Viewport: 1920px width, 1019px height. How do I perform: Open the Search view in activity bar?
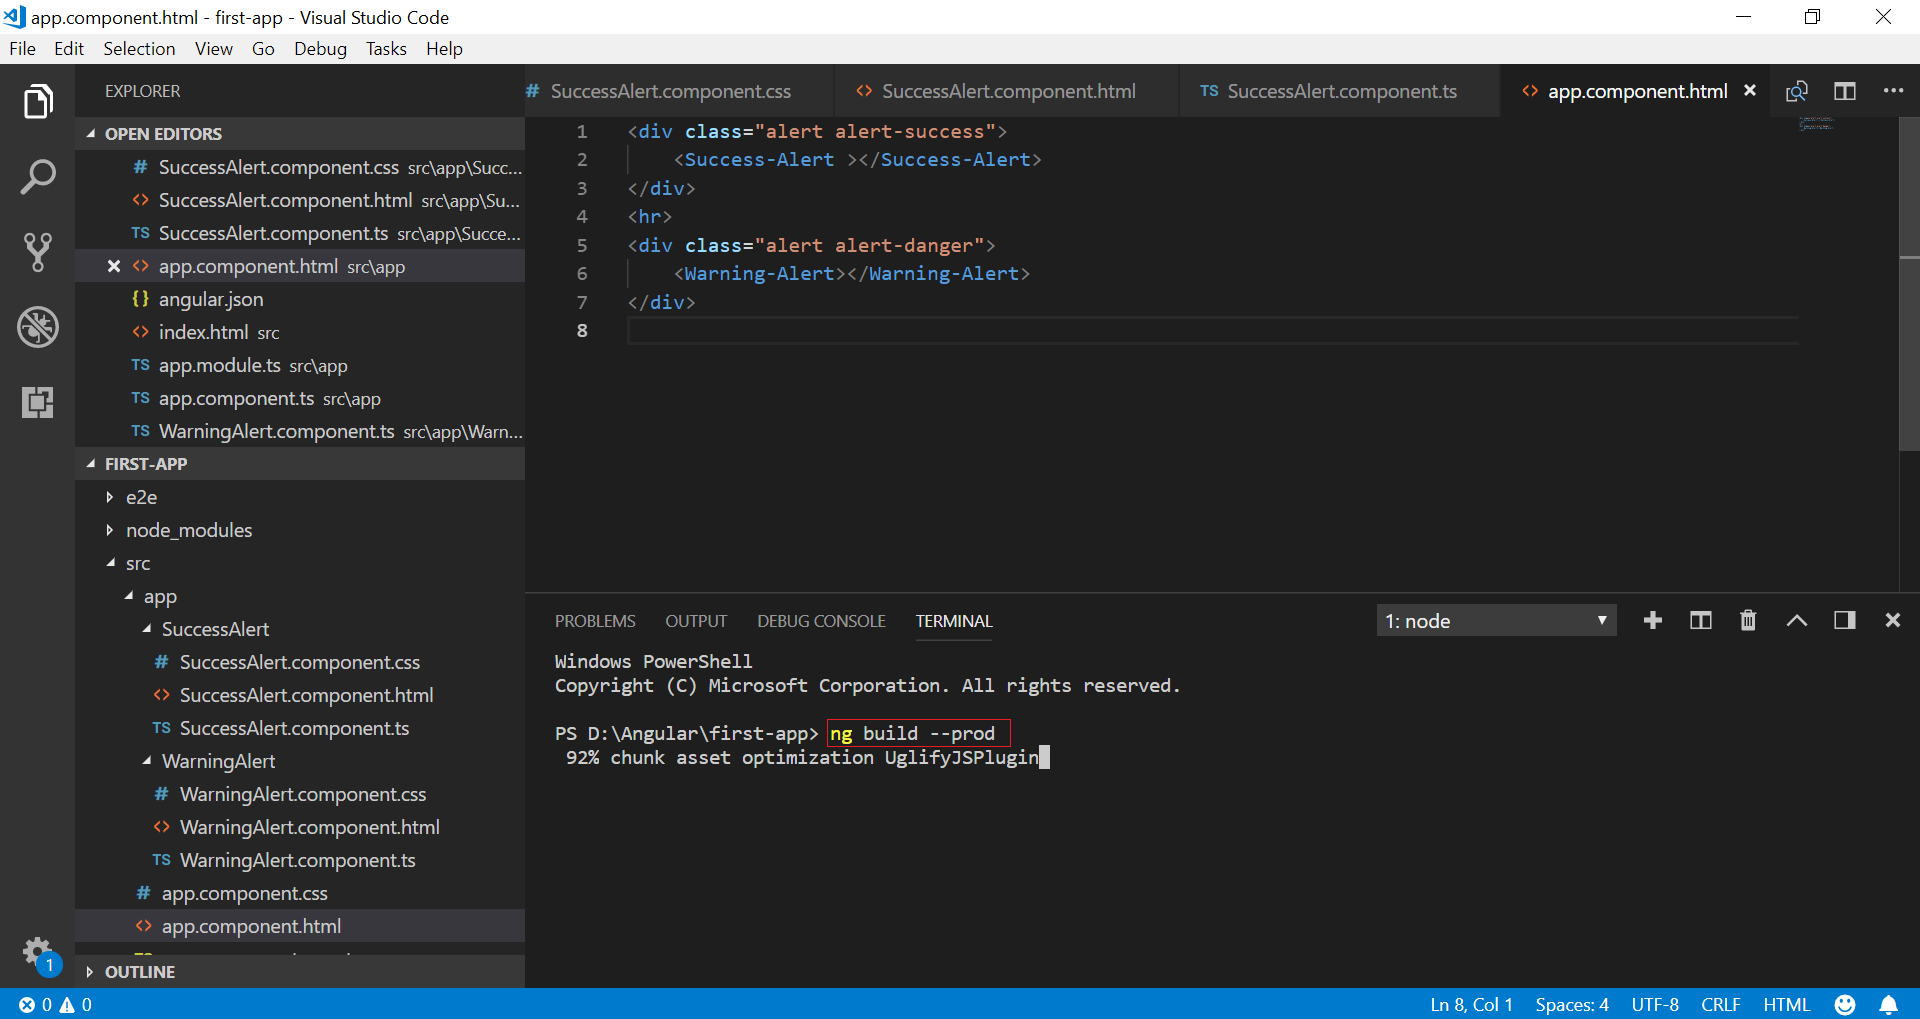point(37,178)
